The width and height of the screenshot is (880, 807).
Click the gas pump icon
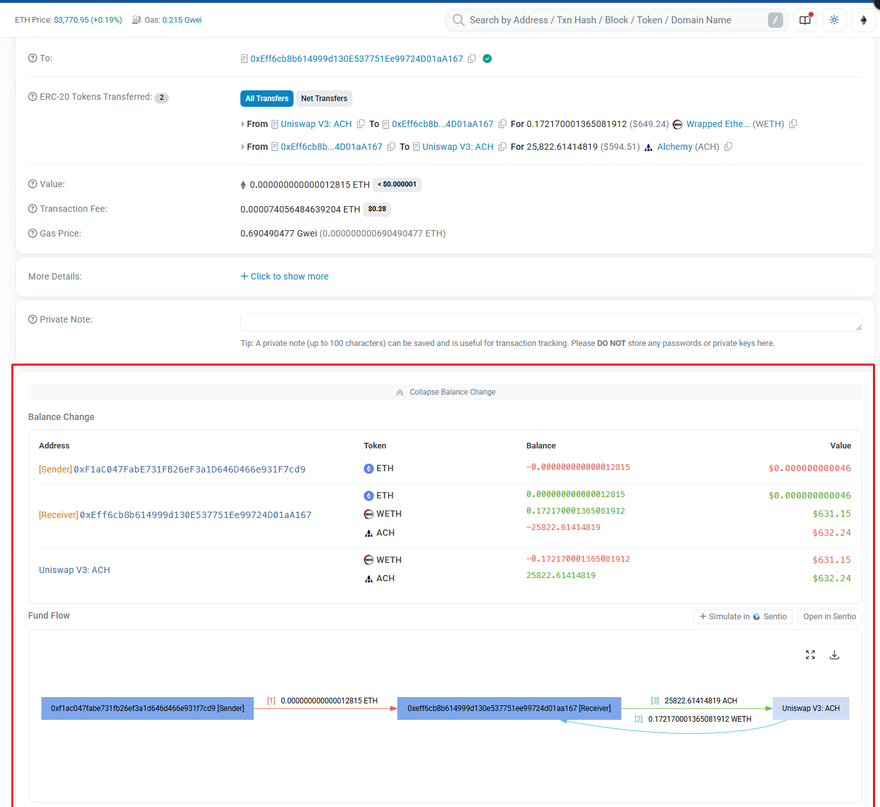(x=136, y=20)
